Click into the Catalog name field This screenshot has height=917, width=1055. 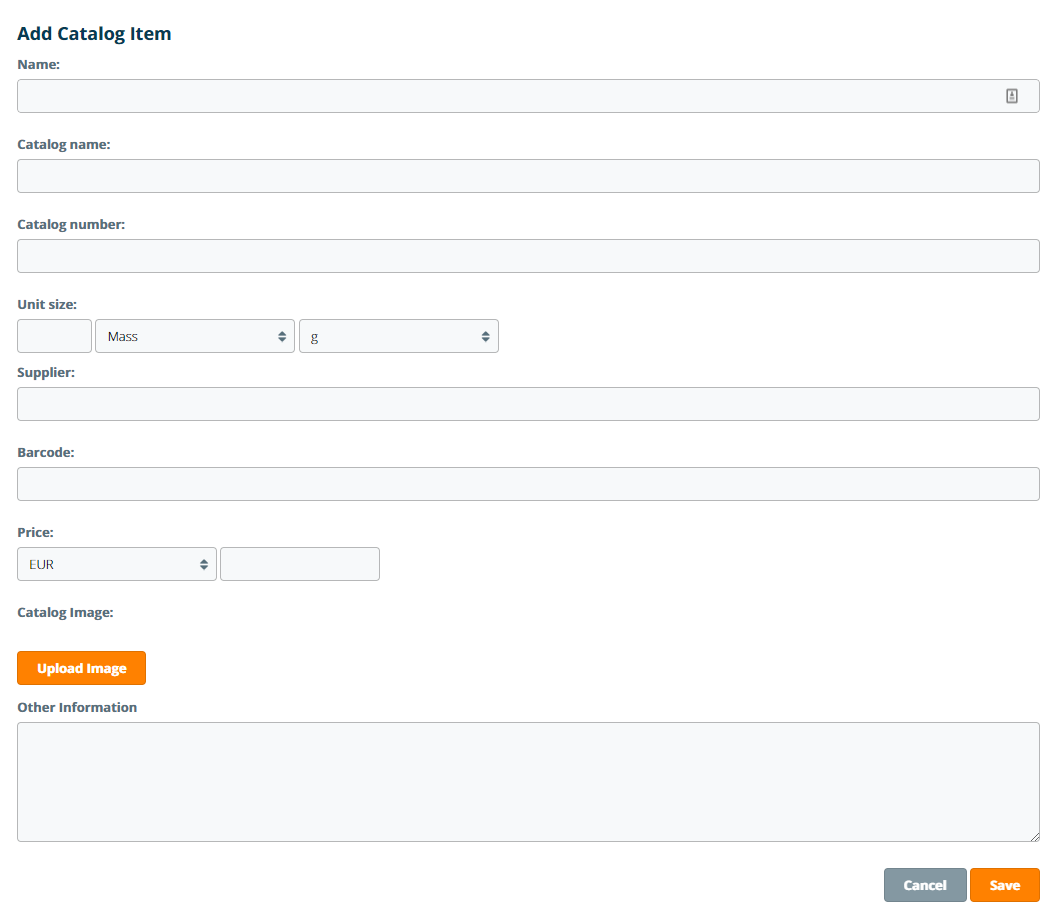(x=528, y=176)
